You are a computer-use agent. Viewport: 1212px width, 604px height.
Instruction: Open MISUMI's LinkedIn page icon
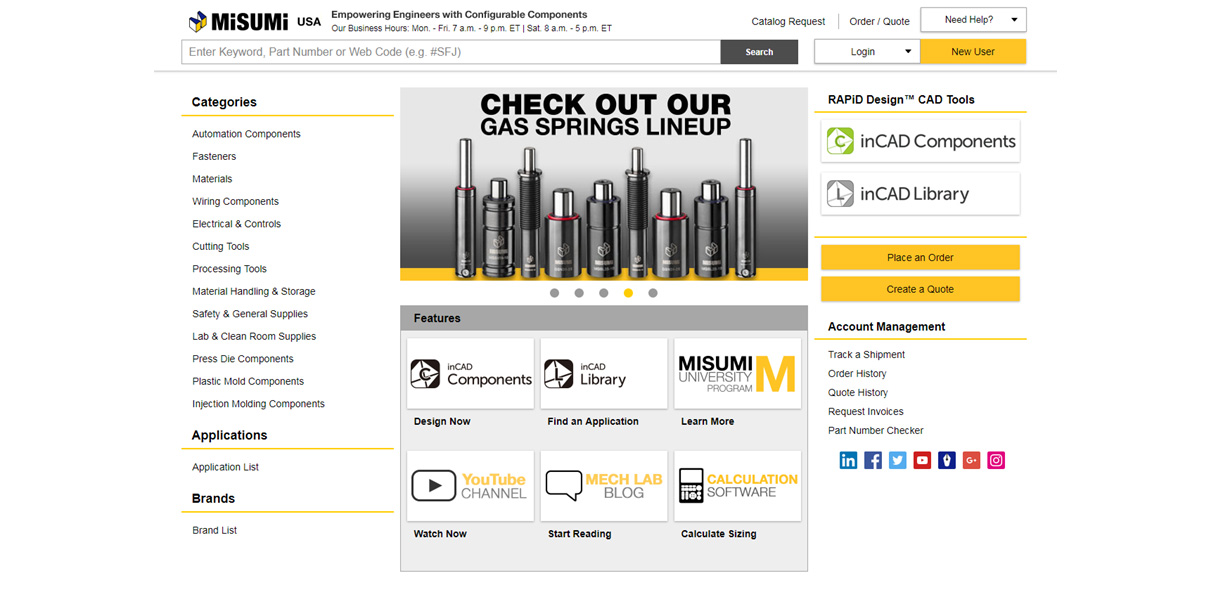coord(848,460)
